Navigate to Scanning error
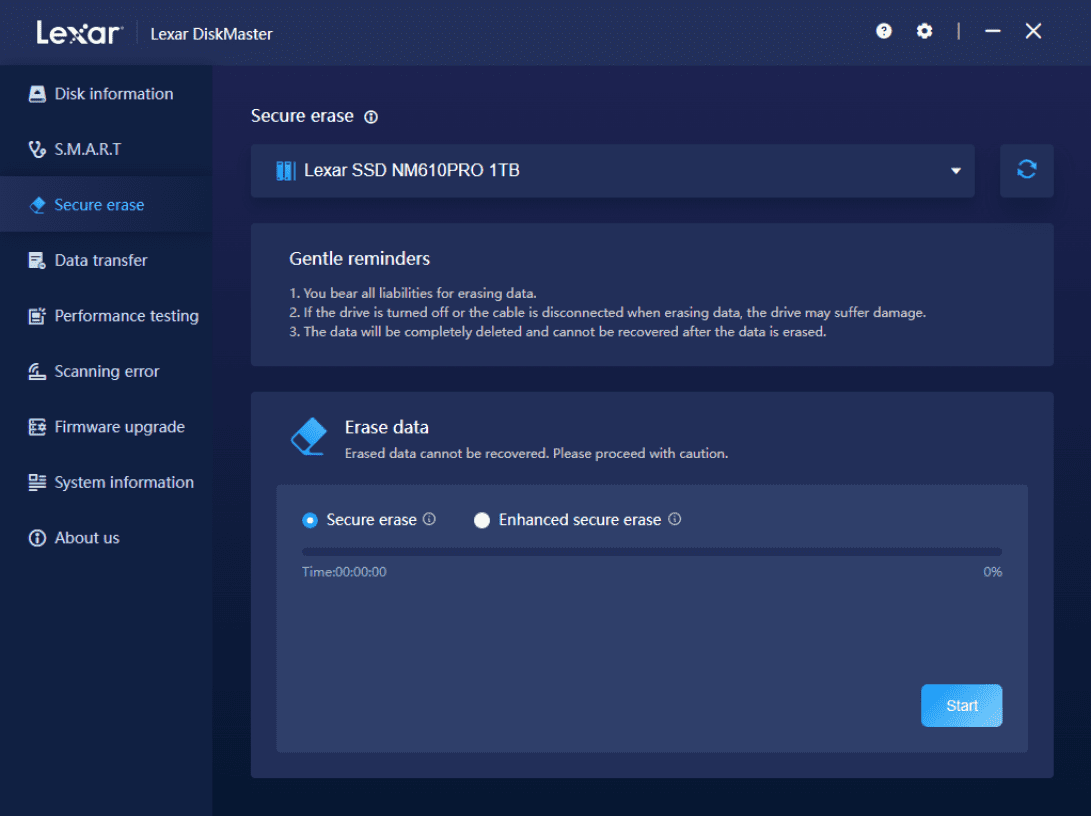This screenshot has height=816, width=1091. [x=106, y=371]
